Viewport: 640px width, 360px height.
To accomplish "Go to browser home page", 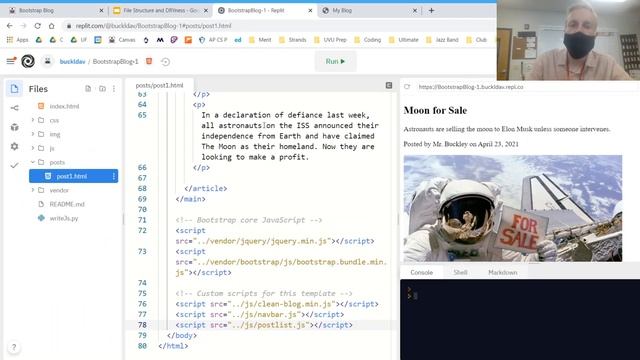I will (x=51, y=26).
